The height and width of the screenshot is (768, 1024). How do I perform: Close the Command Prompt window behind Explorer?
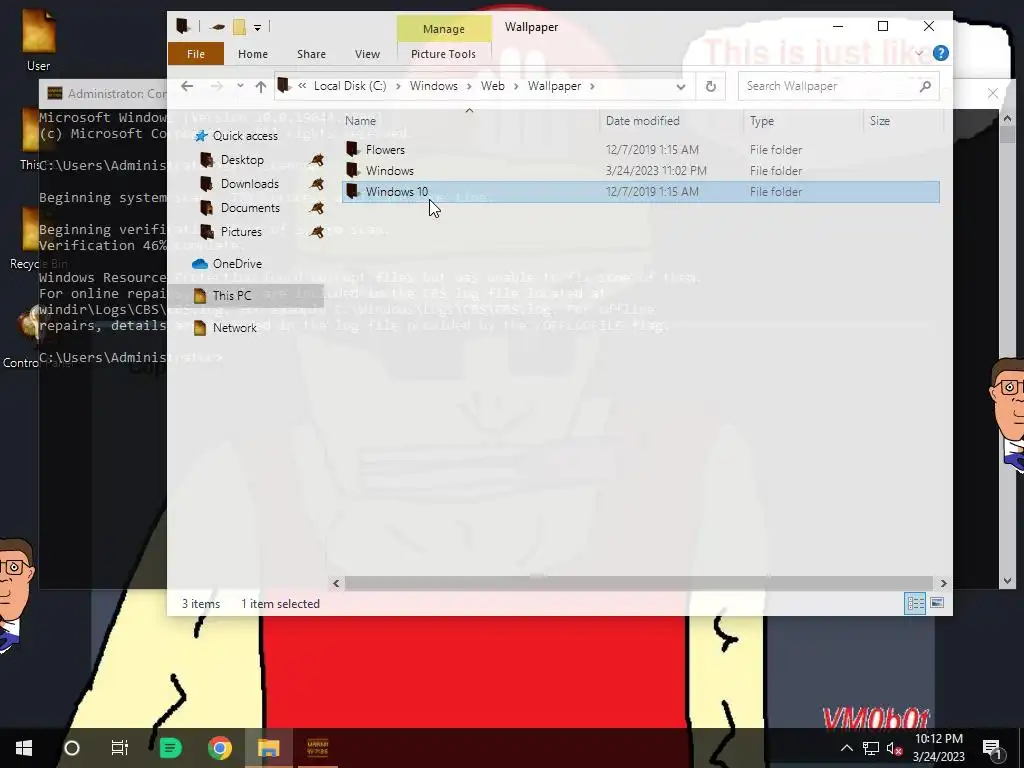click(x=993, y=93)
